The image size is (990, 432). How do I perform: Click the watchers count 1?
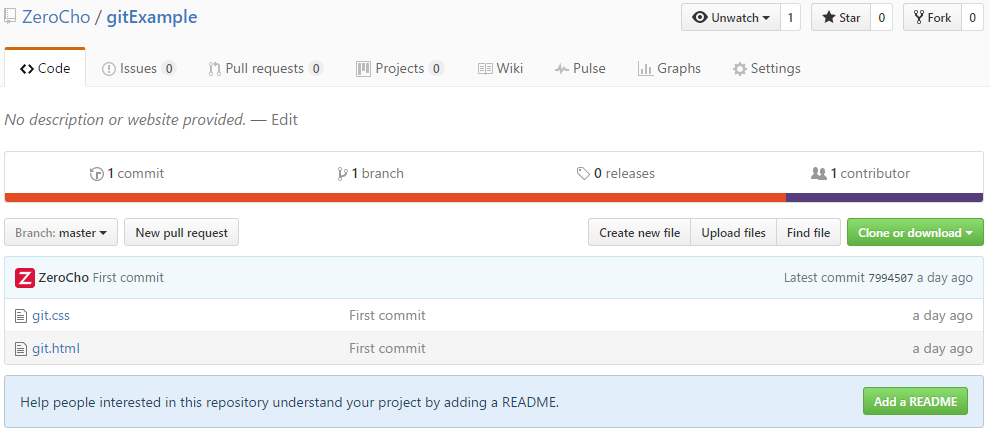[x=790, y=18]
